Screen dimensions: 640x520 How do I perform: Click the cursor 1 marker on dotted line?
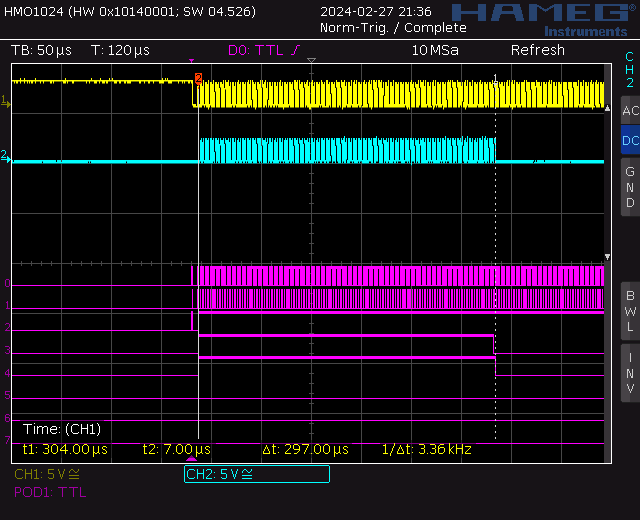tap(495, 73)
